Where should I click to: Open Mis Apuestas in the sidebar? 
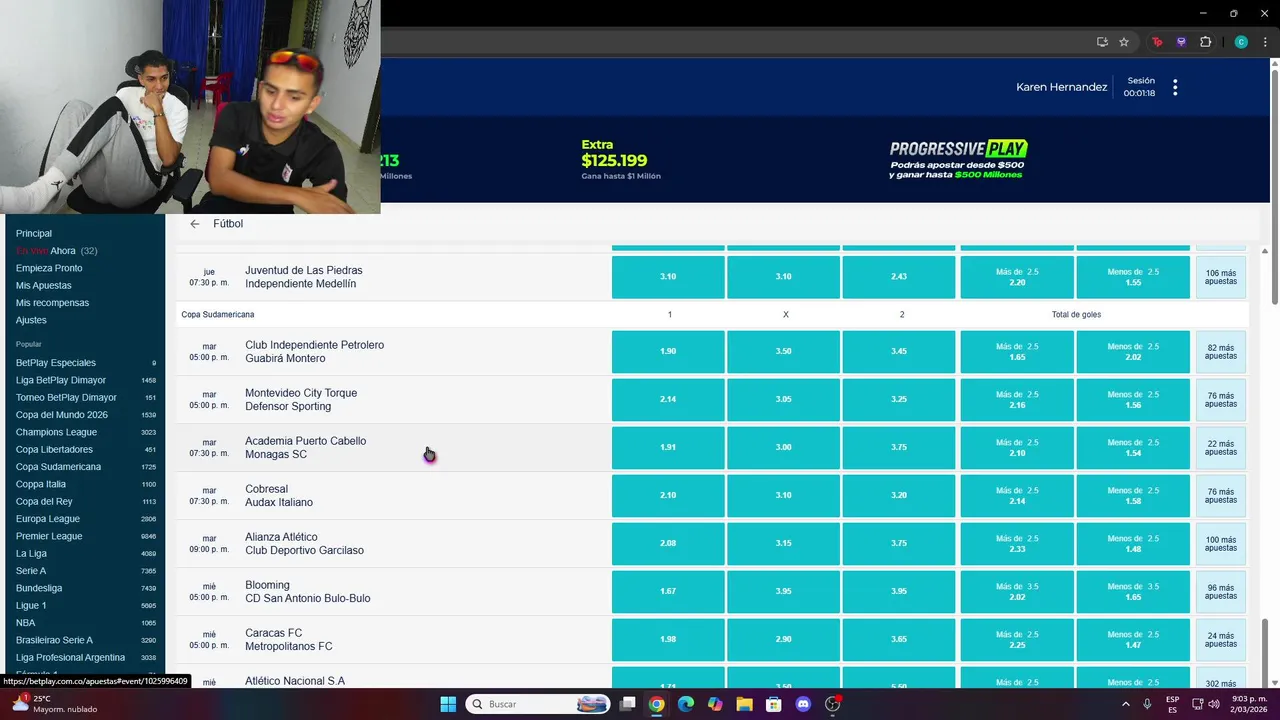click(x=44, y=285)
